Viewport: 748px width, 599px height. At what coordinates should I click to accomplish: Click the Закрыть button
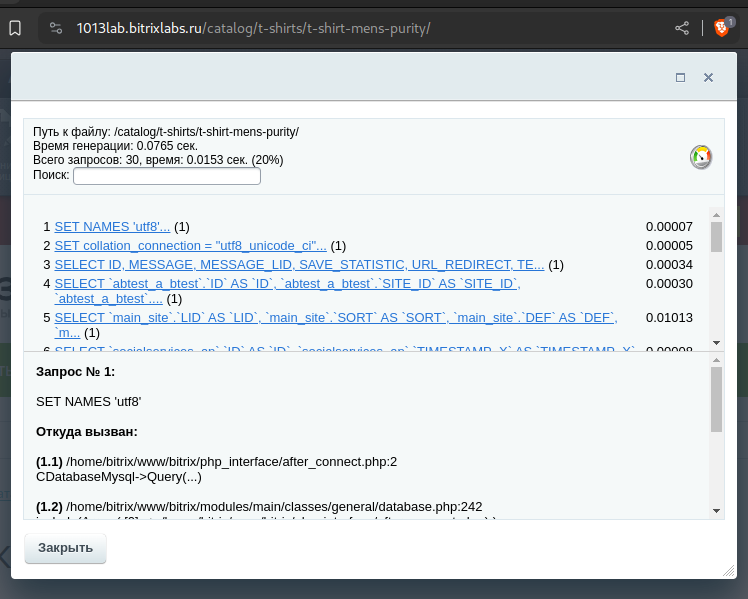tap(65, 548)
